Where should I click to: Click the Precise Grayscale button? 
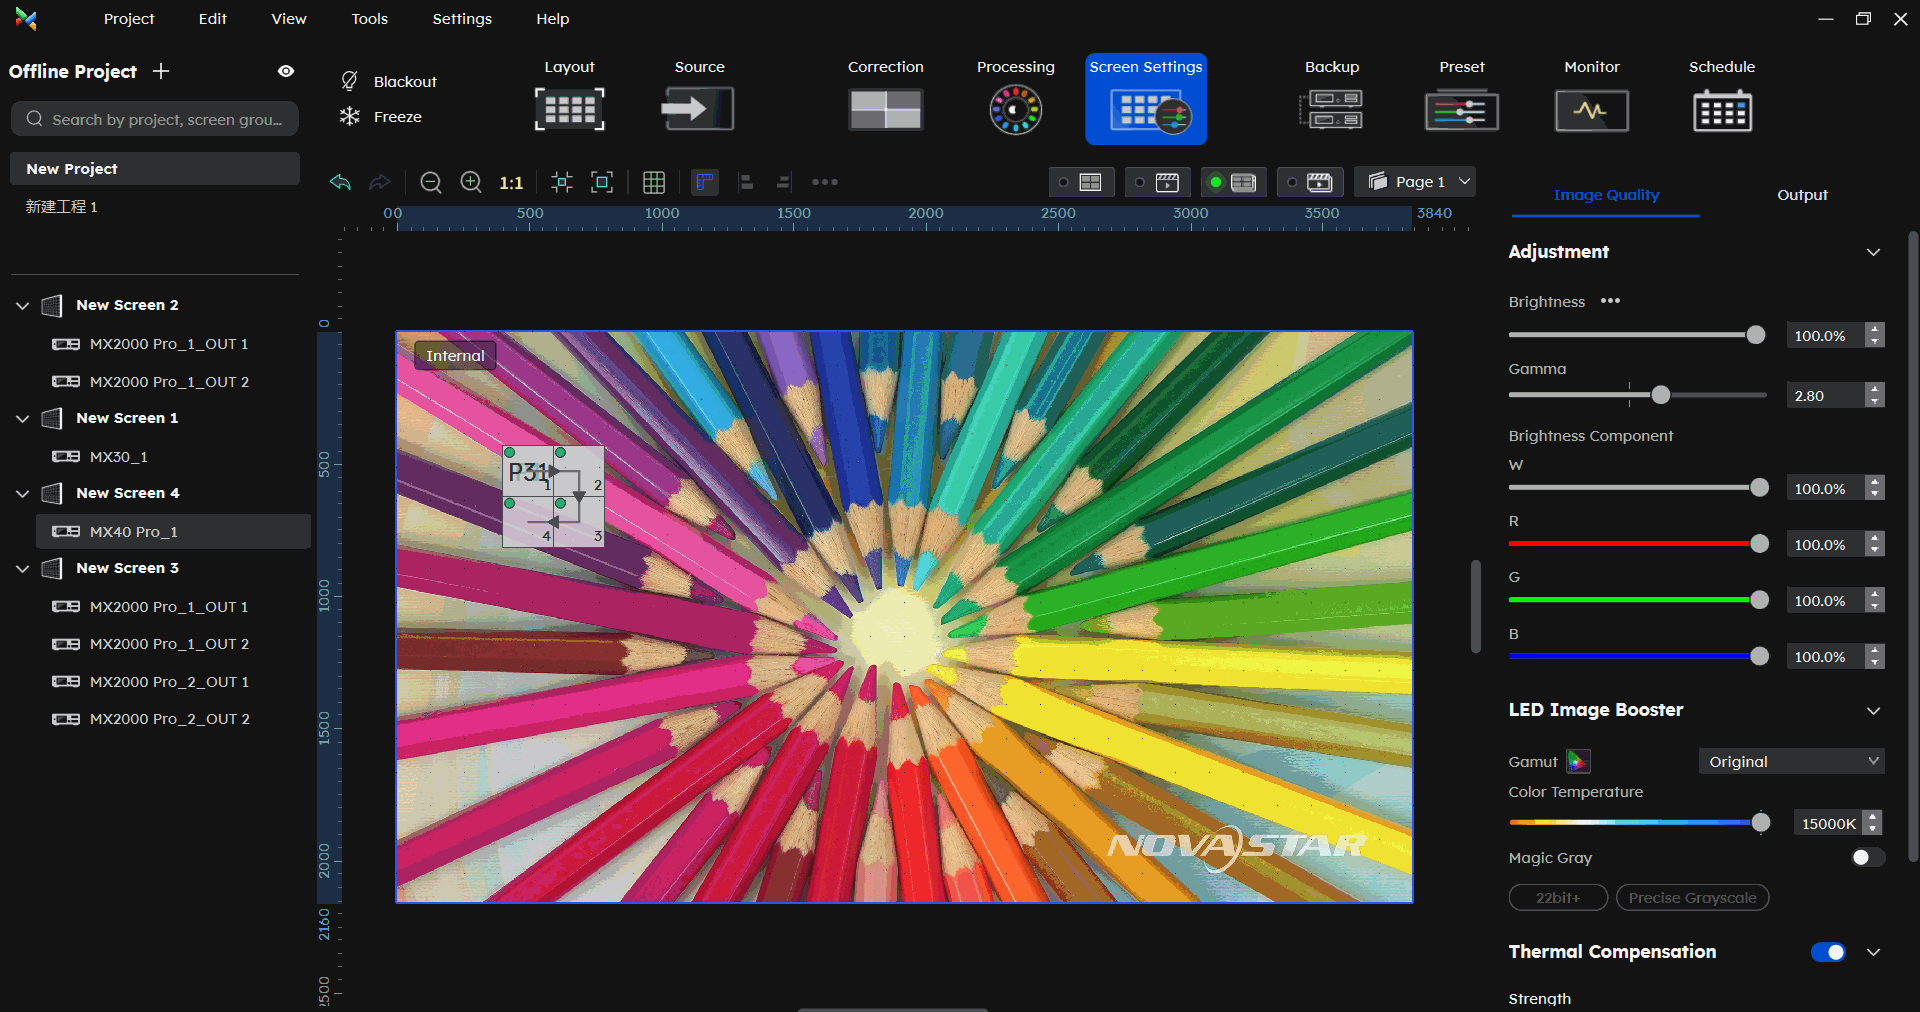(x=1692, y=898)
